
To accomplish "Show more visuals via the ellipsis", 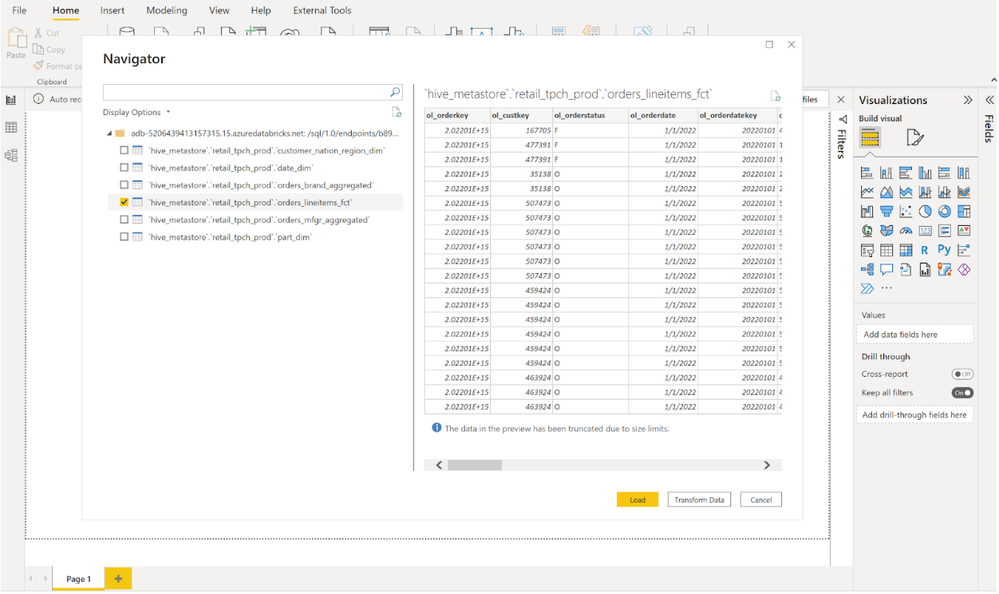I will click(x=886, y=288).
